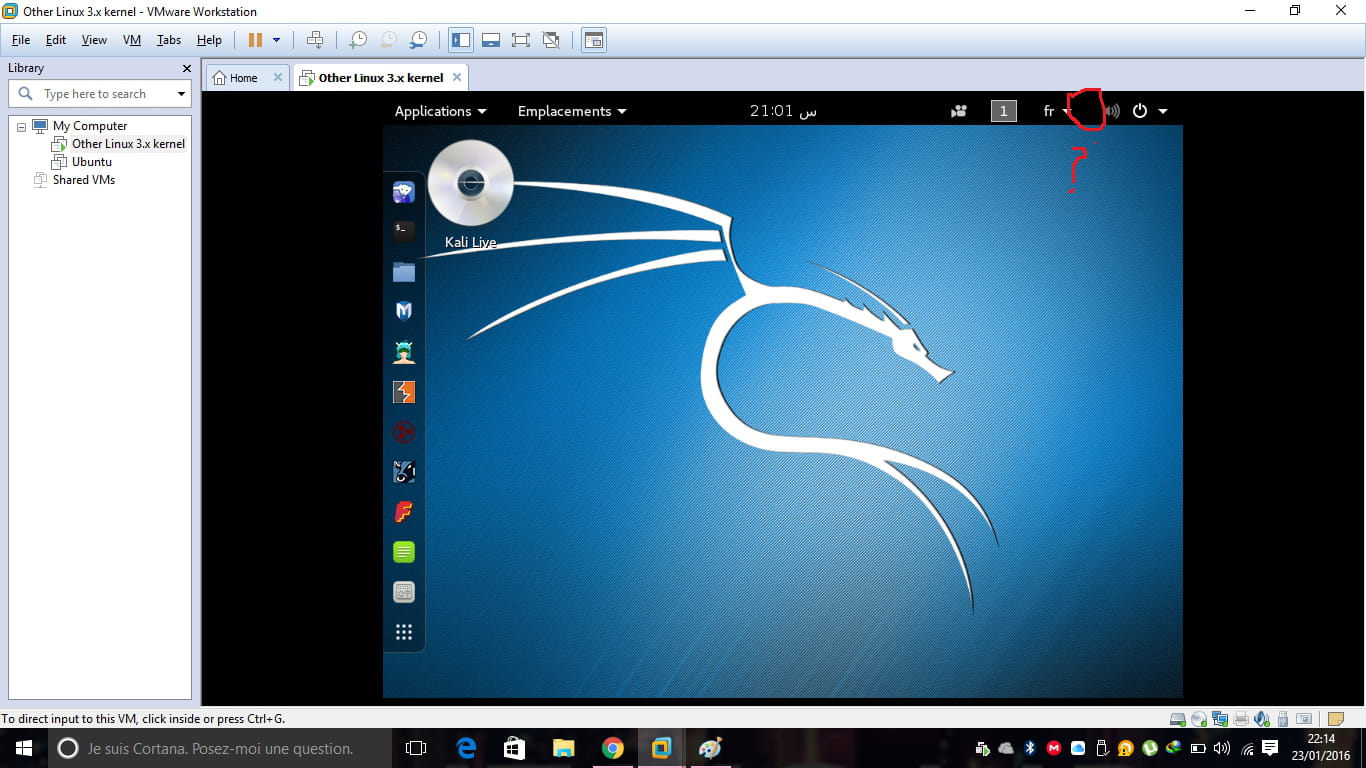Screen dimensions: 1366x768
Task: Click USB device status icon
Action: pos(1282,718)
